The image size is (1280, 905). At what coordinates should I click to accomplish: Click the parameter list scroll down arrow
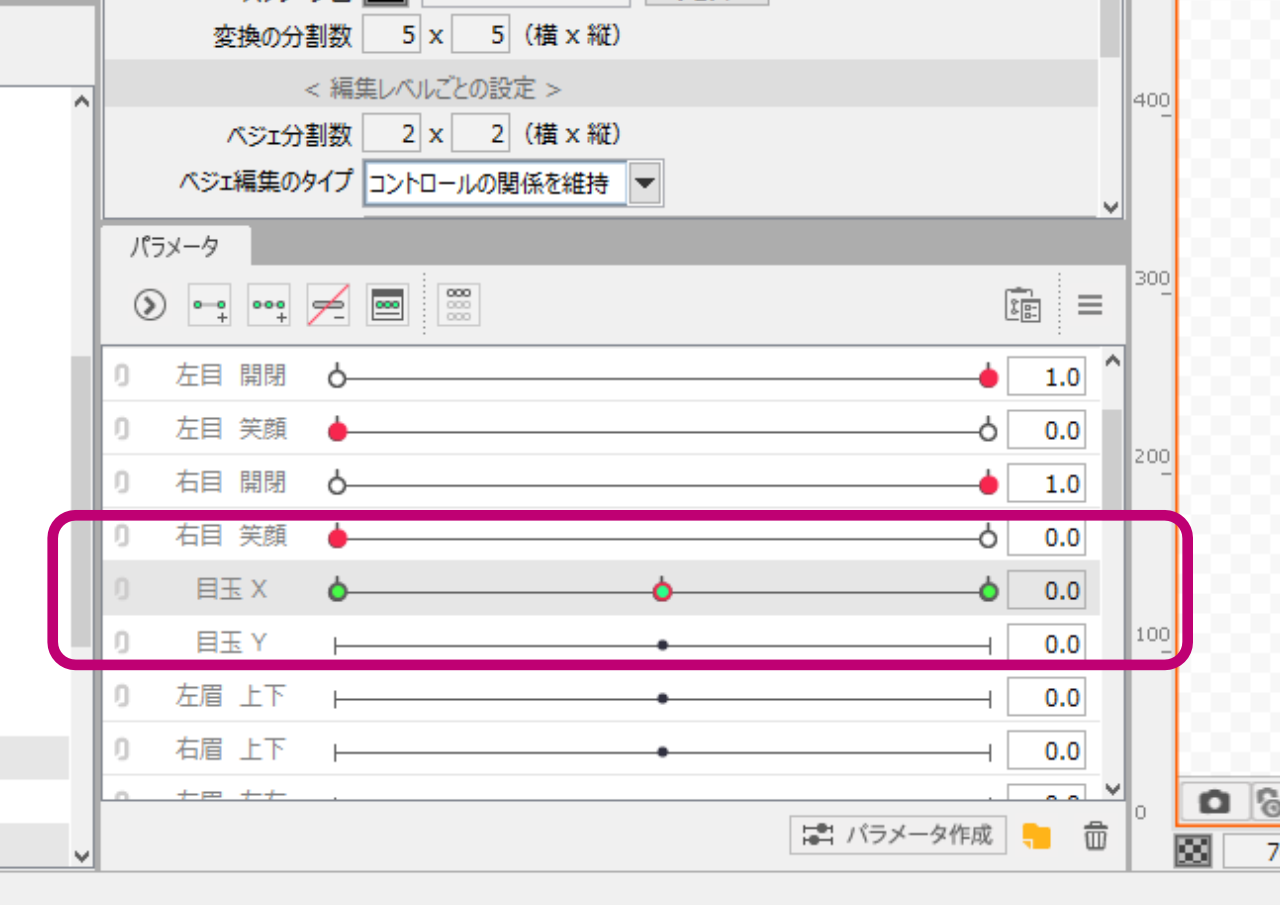coord(1113,789)
